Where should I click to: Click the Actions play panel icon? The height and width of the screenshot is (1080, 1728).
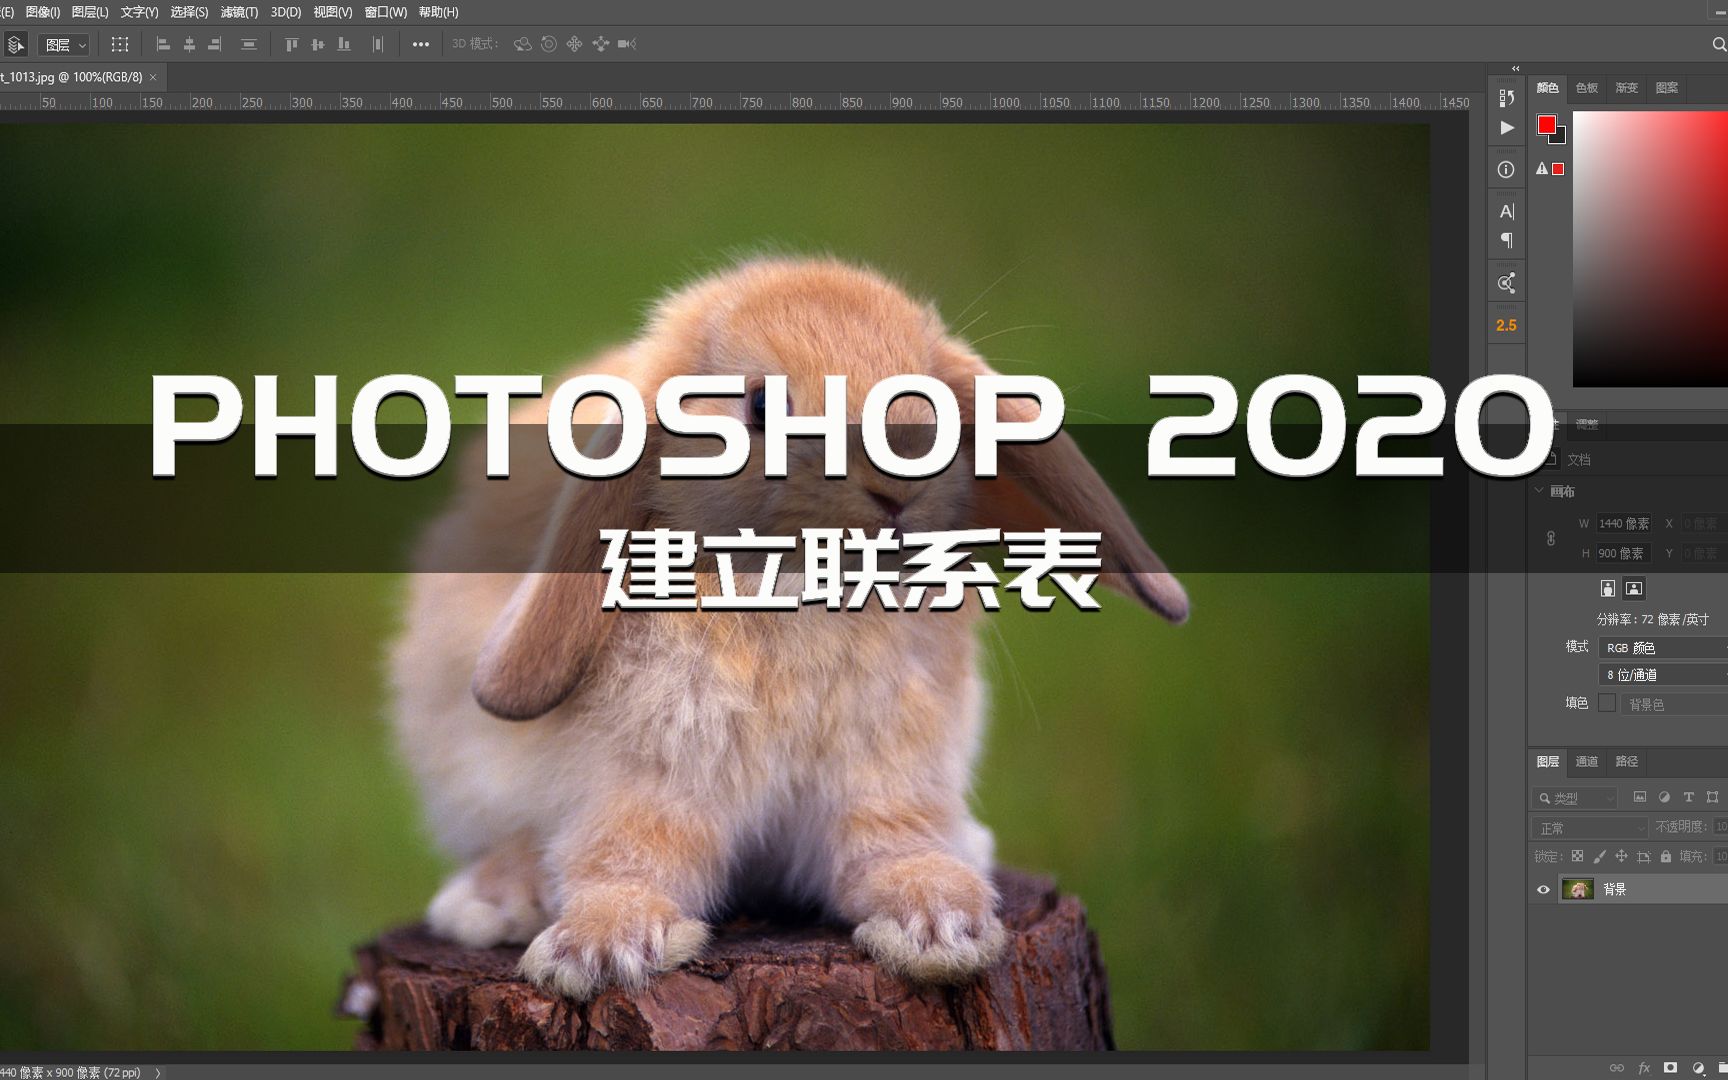(x=1506, y=128)
